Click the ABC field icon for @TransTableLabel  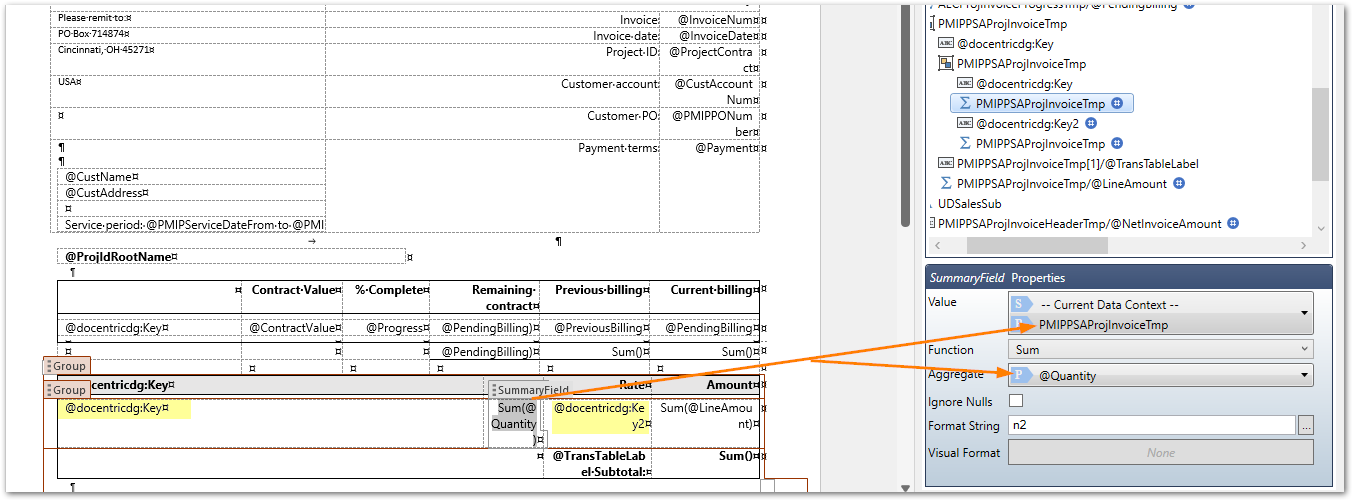(x=945, y=163)
